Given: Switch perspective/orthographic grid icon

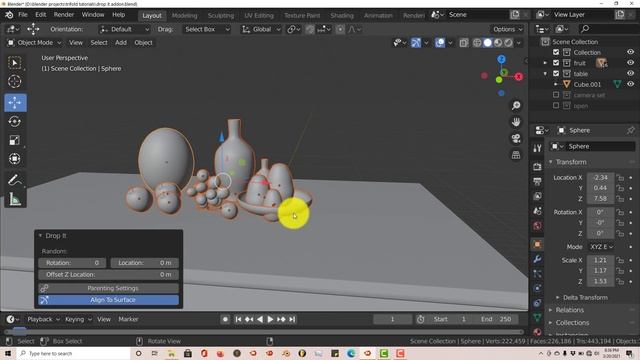Looking at the screenshot, I should coord(516,155).
